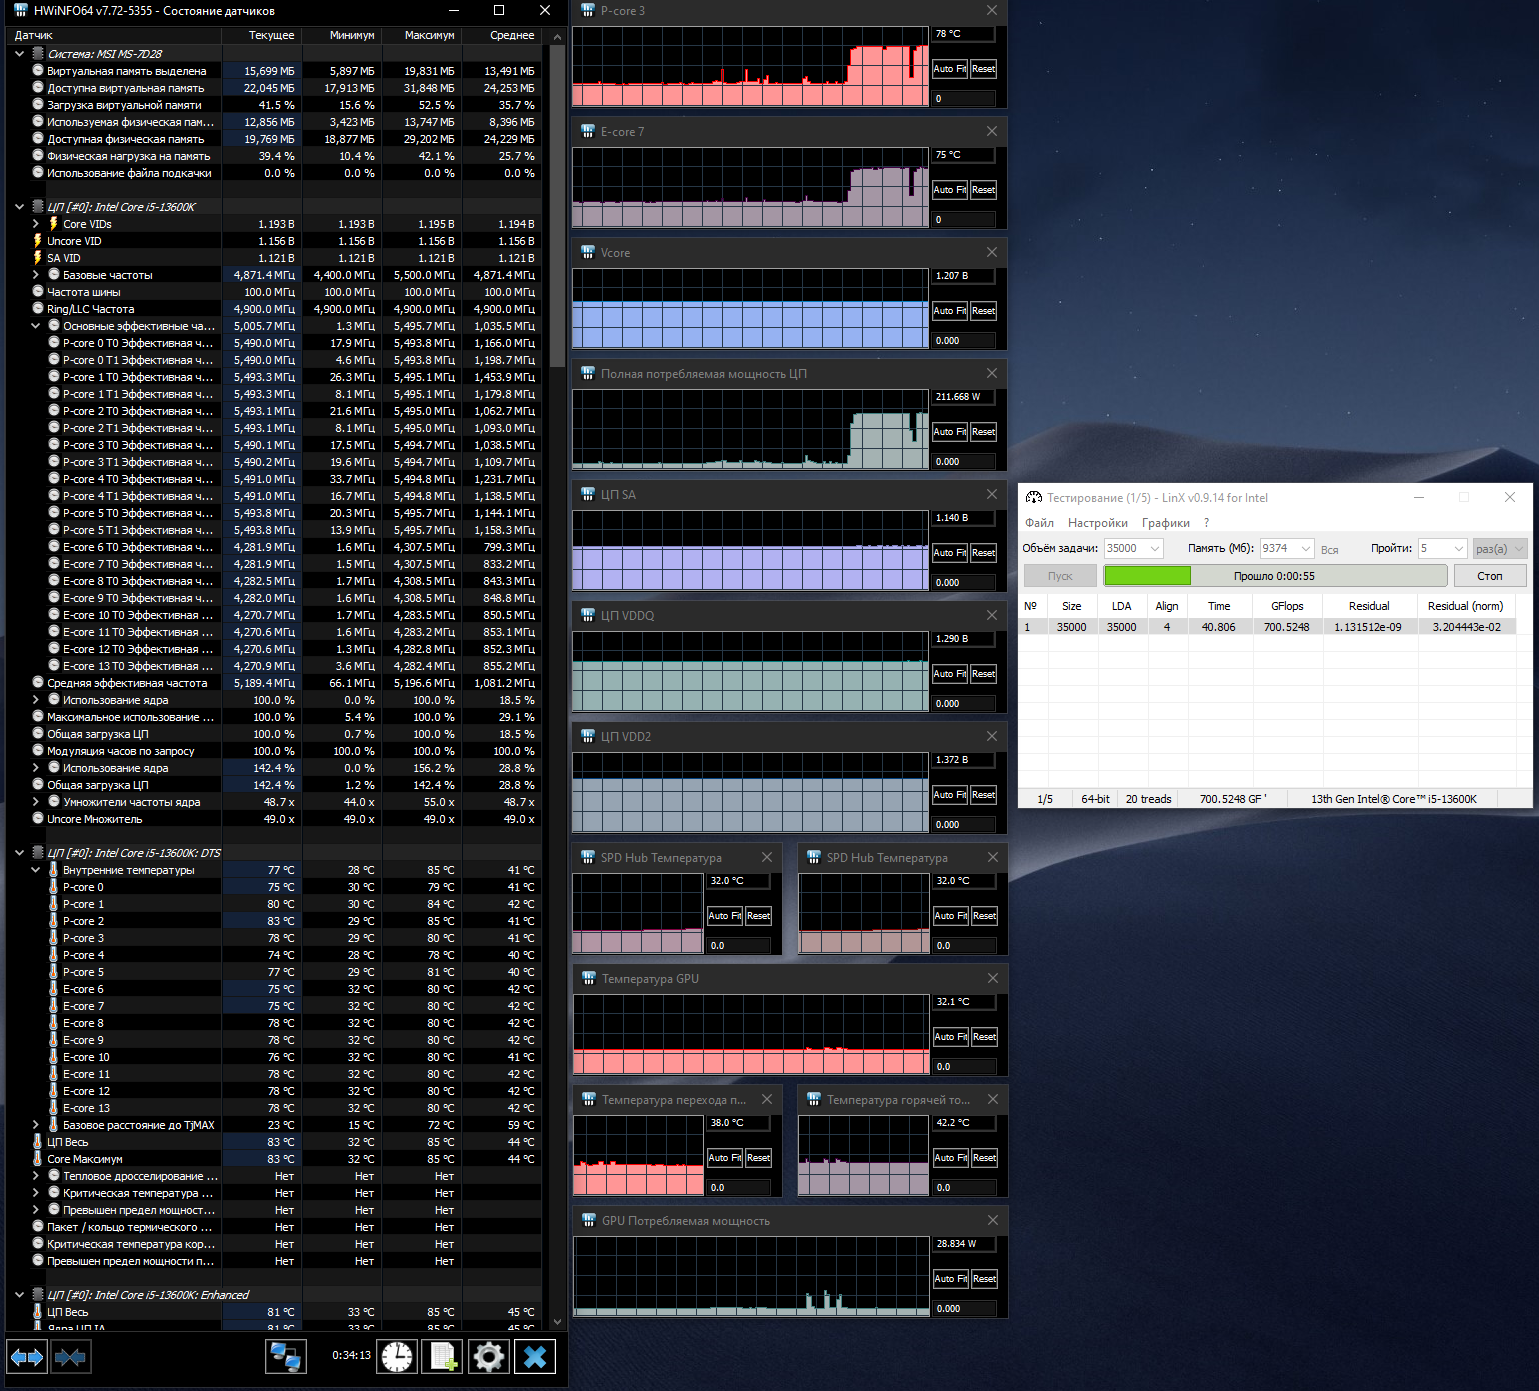Click the thermometer icon beside P-core 0
The width and height of the screenshot is (1539, 1391).
click(54, 887)
